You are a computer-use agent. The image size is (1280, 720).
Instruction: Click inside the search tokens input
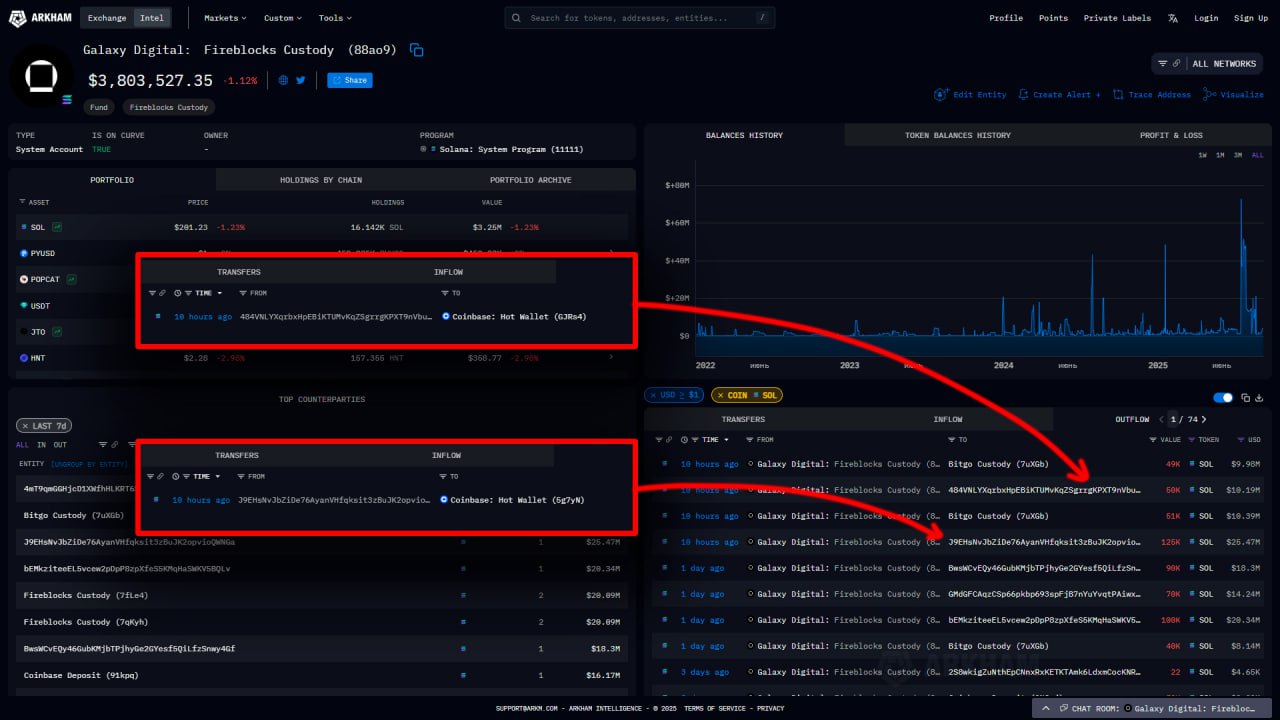click(x=640, y=18)
